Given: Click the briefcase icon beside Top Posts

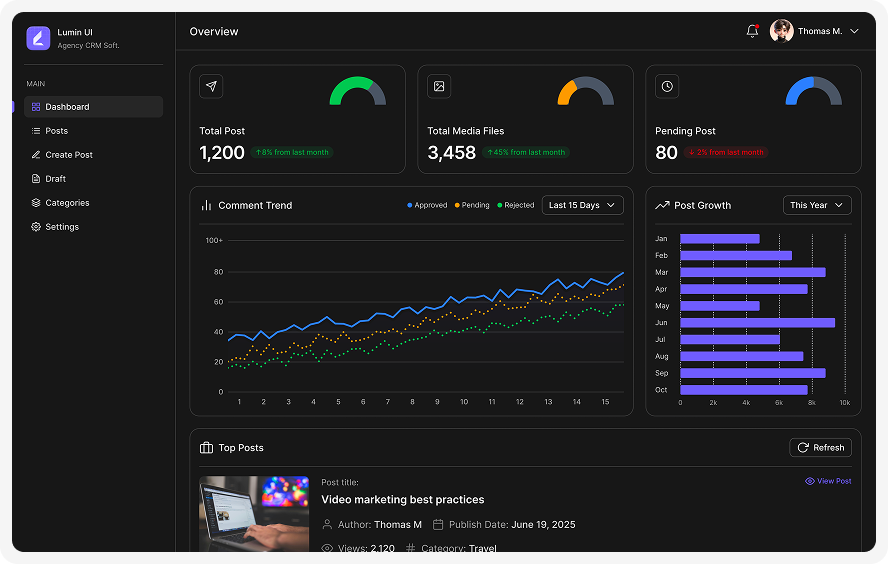Looking at the screenshot, I should click(207, 448).
